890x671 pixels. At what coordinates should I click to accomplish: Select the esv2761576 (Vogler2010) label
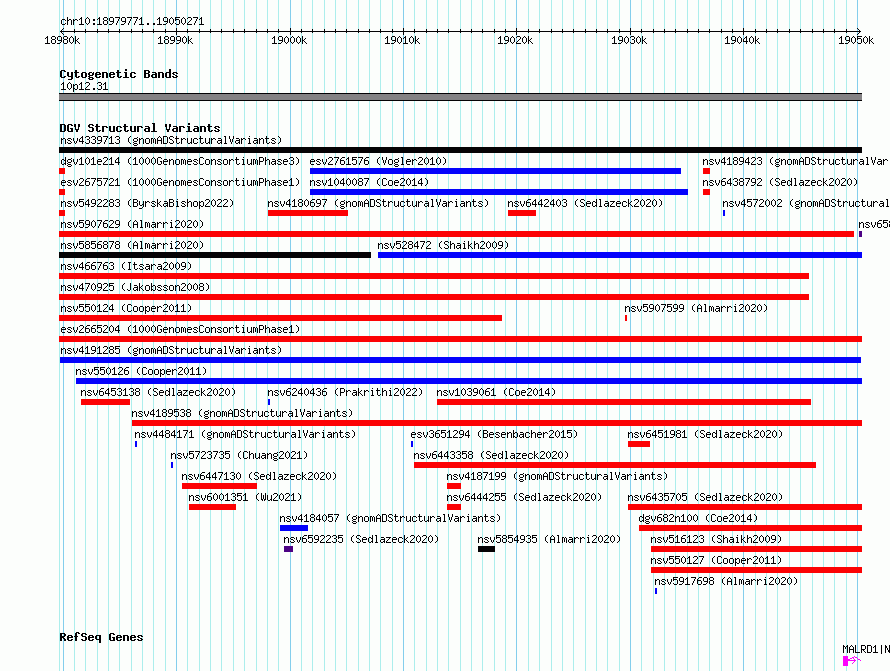(378, 161)
